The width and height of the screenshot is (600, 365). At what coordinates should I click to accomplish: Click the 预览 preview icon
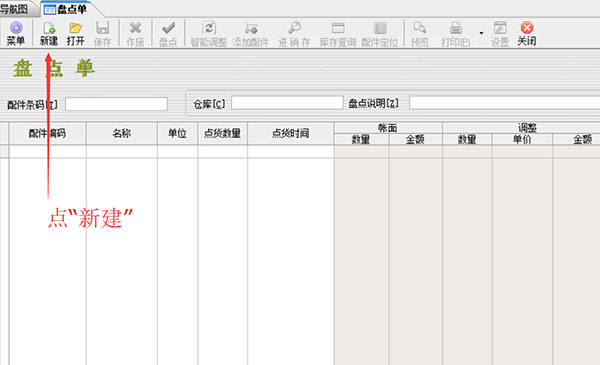419,28
